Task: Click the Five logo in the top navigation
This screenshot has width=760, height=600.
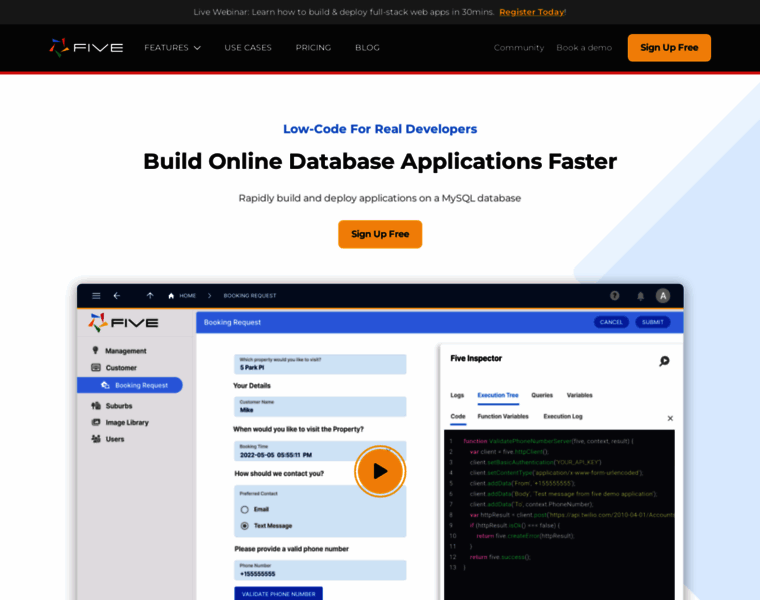Action: tap(86, 47)
